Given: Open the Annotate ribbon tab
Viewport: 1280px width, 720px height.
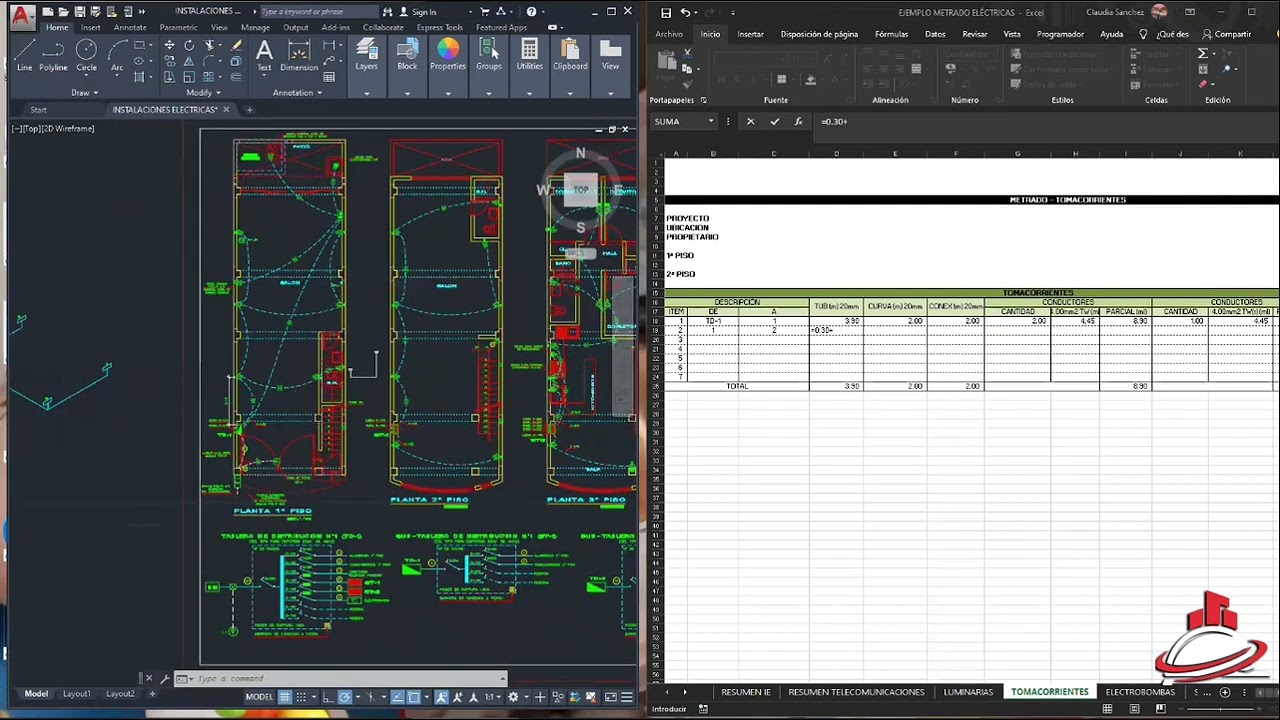Looking at the screenshot, I should point(130,27).
